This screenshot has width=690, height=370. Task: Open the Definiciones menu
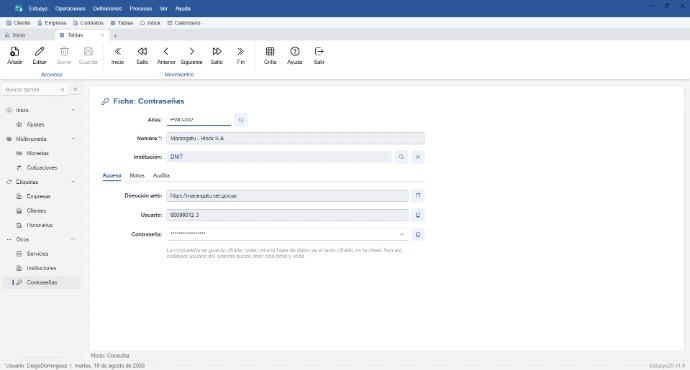(107, 9)
